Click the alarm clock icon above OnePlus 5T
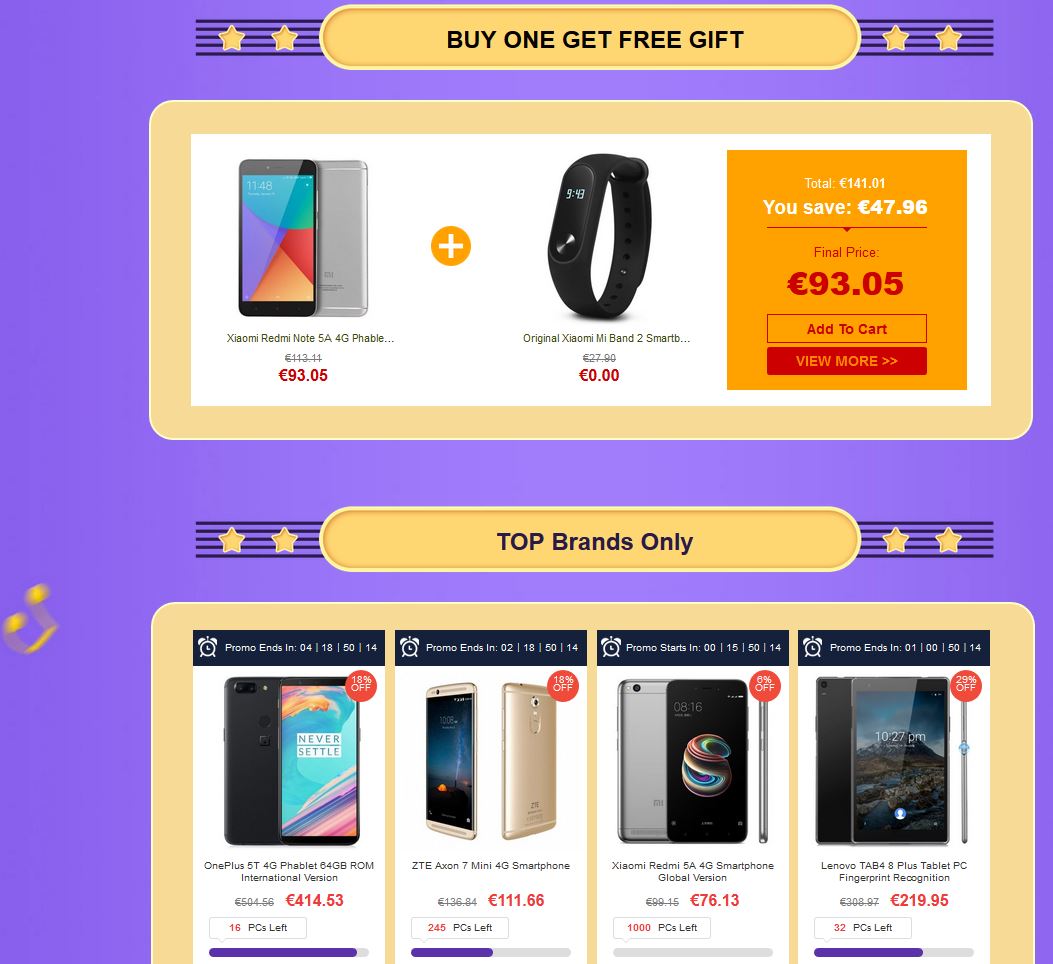 pyautogui.click(x=208, y=647)
